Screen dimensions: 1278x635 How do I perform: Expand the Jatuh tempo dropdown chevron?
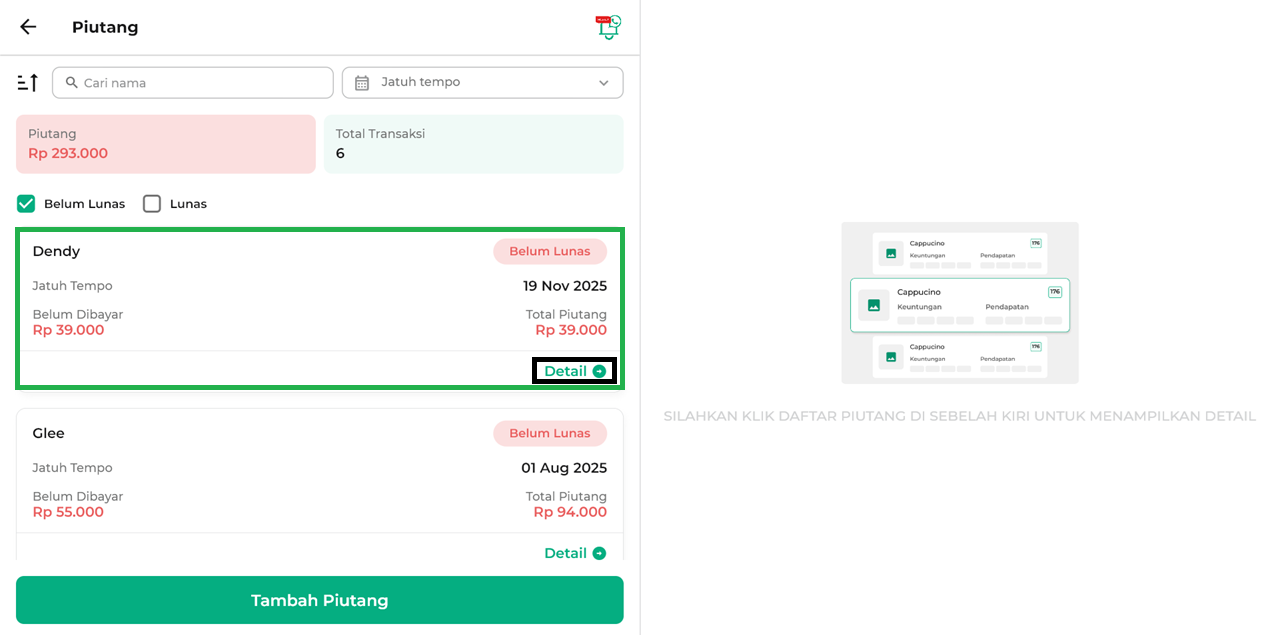click(604, 83)
